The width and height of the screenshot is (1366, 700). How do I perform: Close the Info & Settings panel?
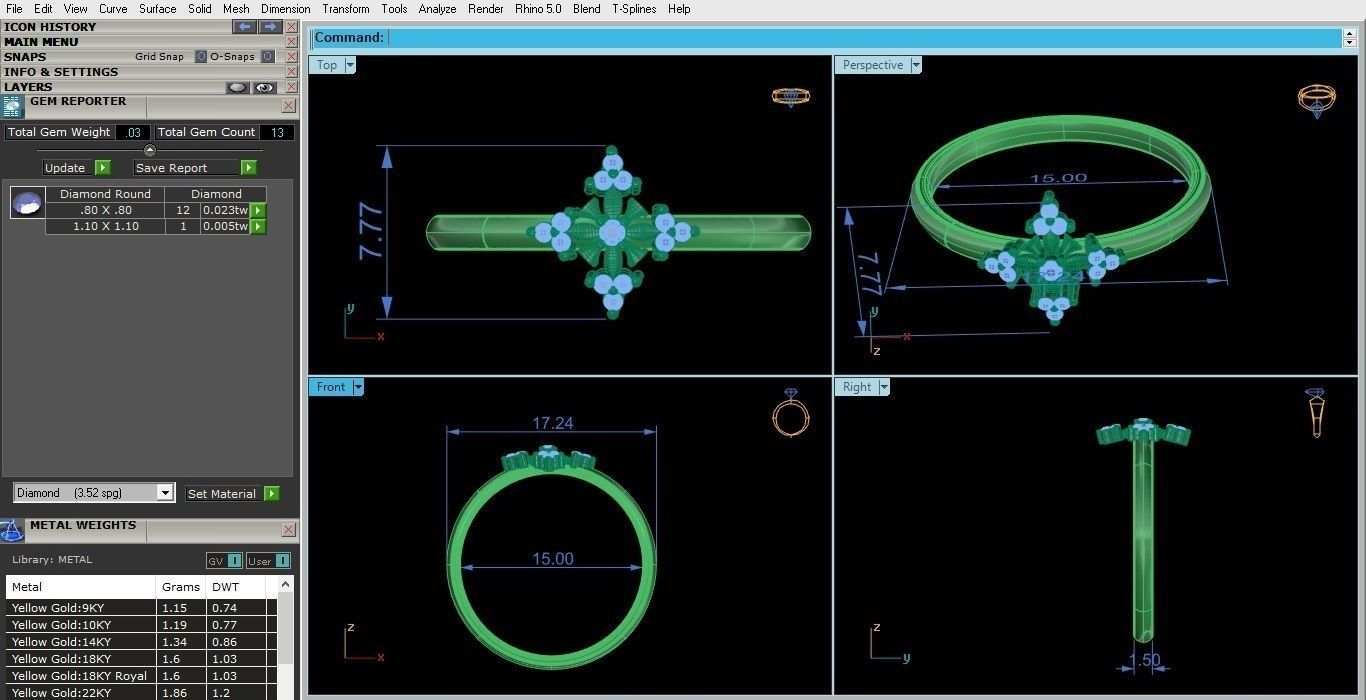tap(291, 72)
